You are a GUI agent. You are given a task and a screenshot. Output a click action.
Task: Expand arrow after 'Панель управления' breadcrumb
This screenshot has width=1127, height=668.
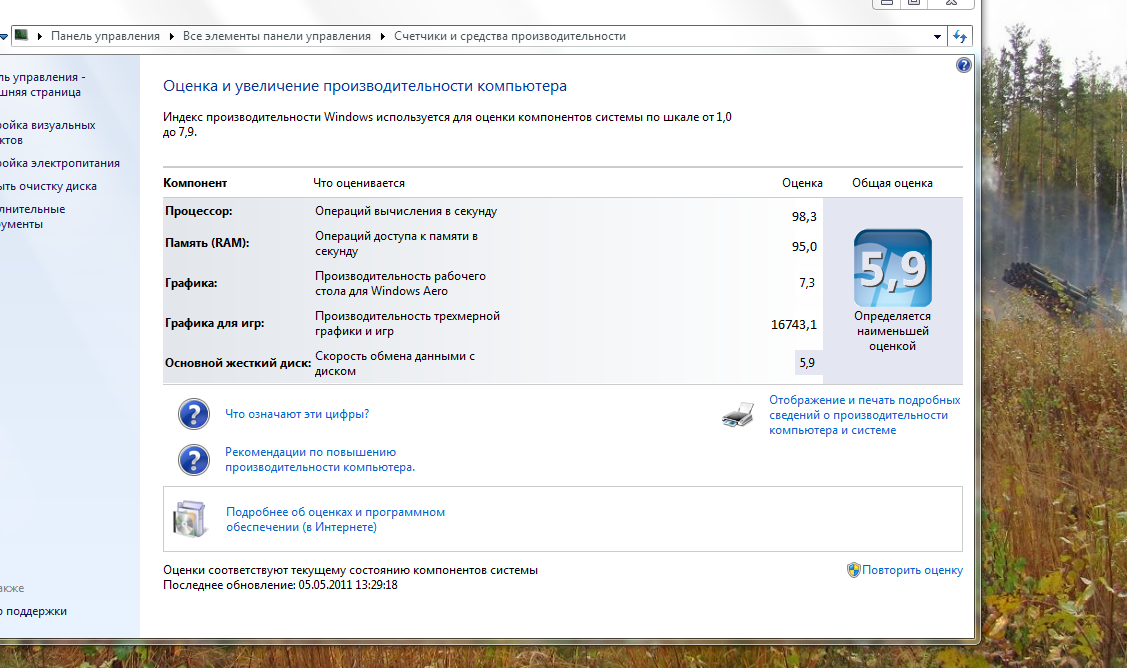(x=171, y=36)
